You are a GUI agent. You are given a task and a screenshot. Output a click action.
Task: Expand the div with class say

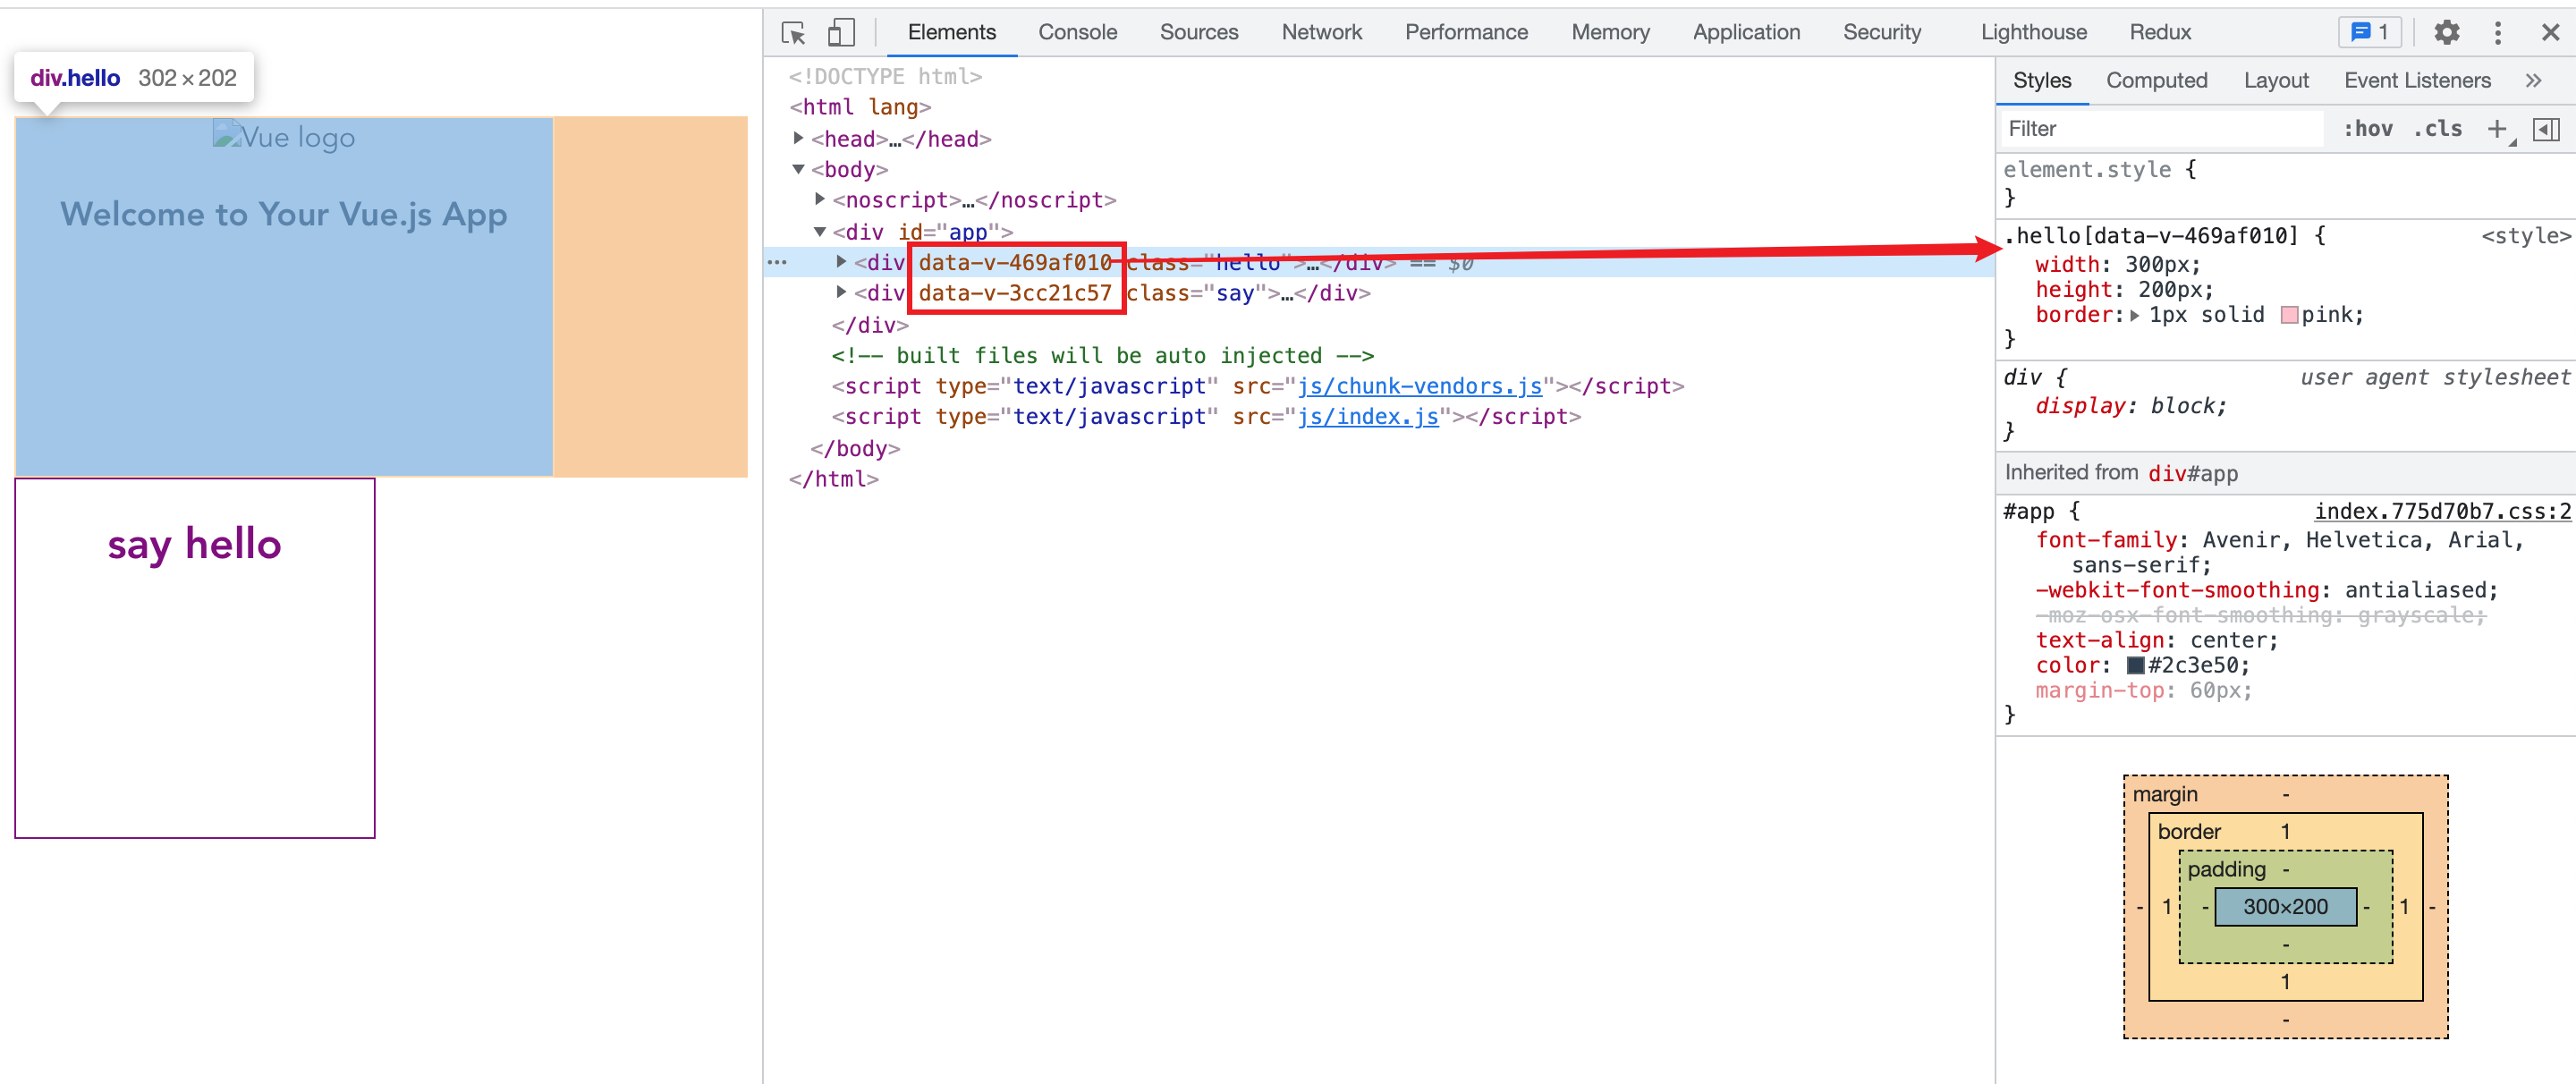(841, 292)
